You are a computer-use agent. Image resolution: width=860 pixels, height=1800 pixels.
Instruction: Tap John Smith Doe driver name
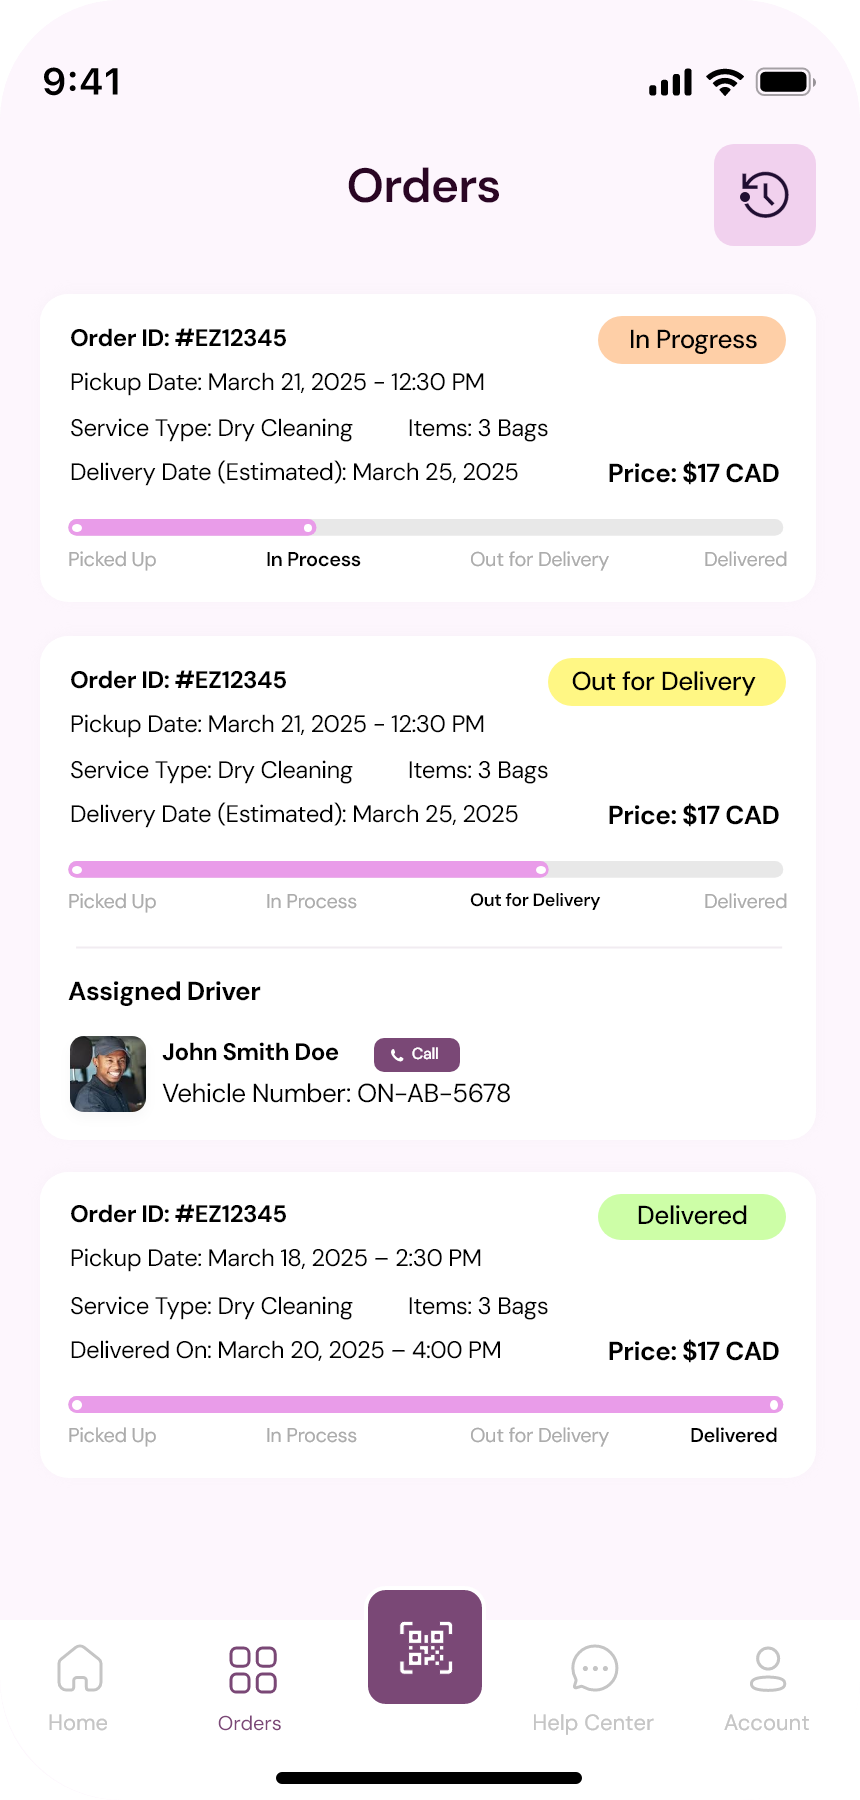pyautogui.click(x=251, y=1052)
